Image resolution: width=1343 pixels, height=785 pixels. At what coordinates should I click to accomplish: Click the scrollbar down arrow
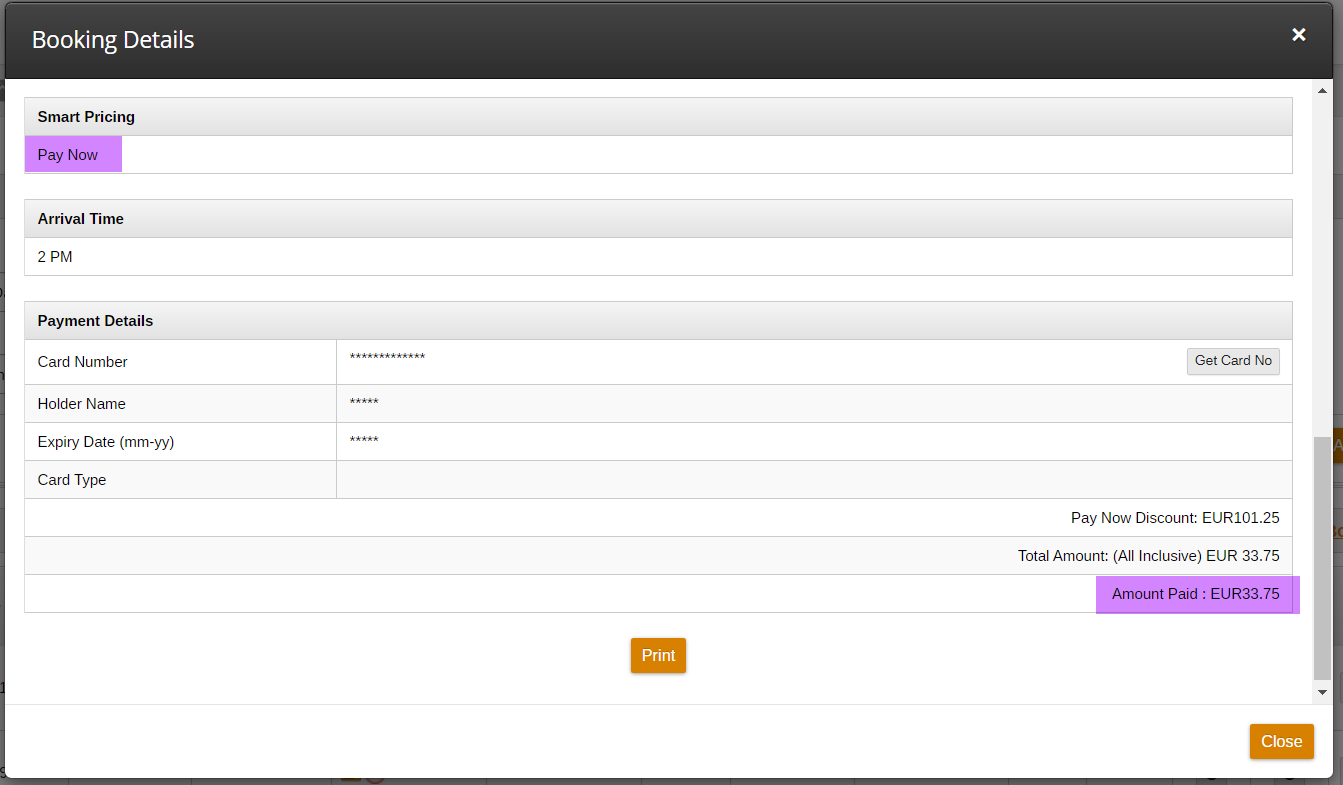(x=1322, y=691)
